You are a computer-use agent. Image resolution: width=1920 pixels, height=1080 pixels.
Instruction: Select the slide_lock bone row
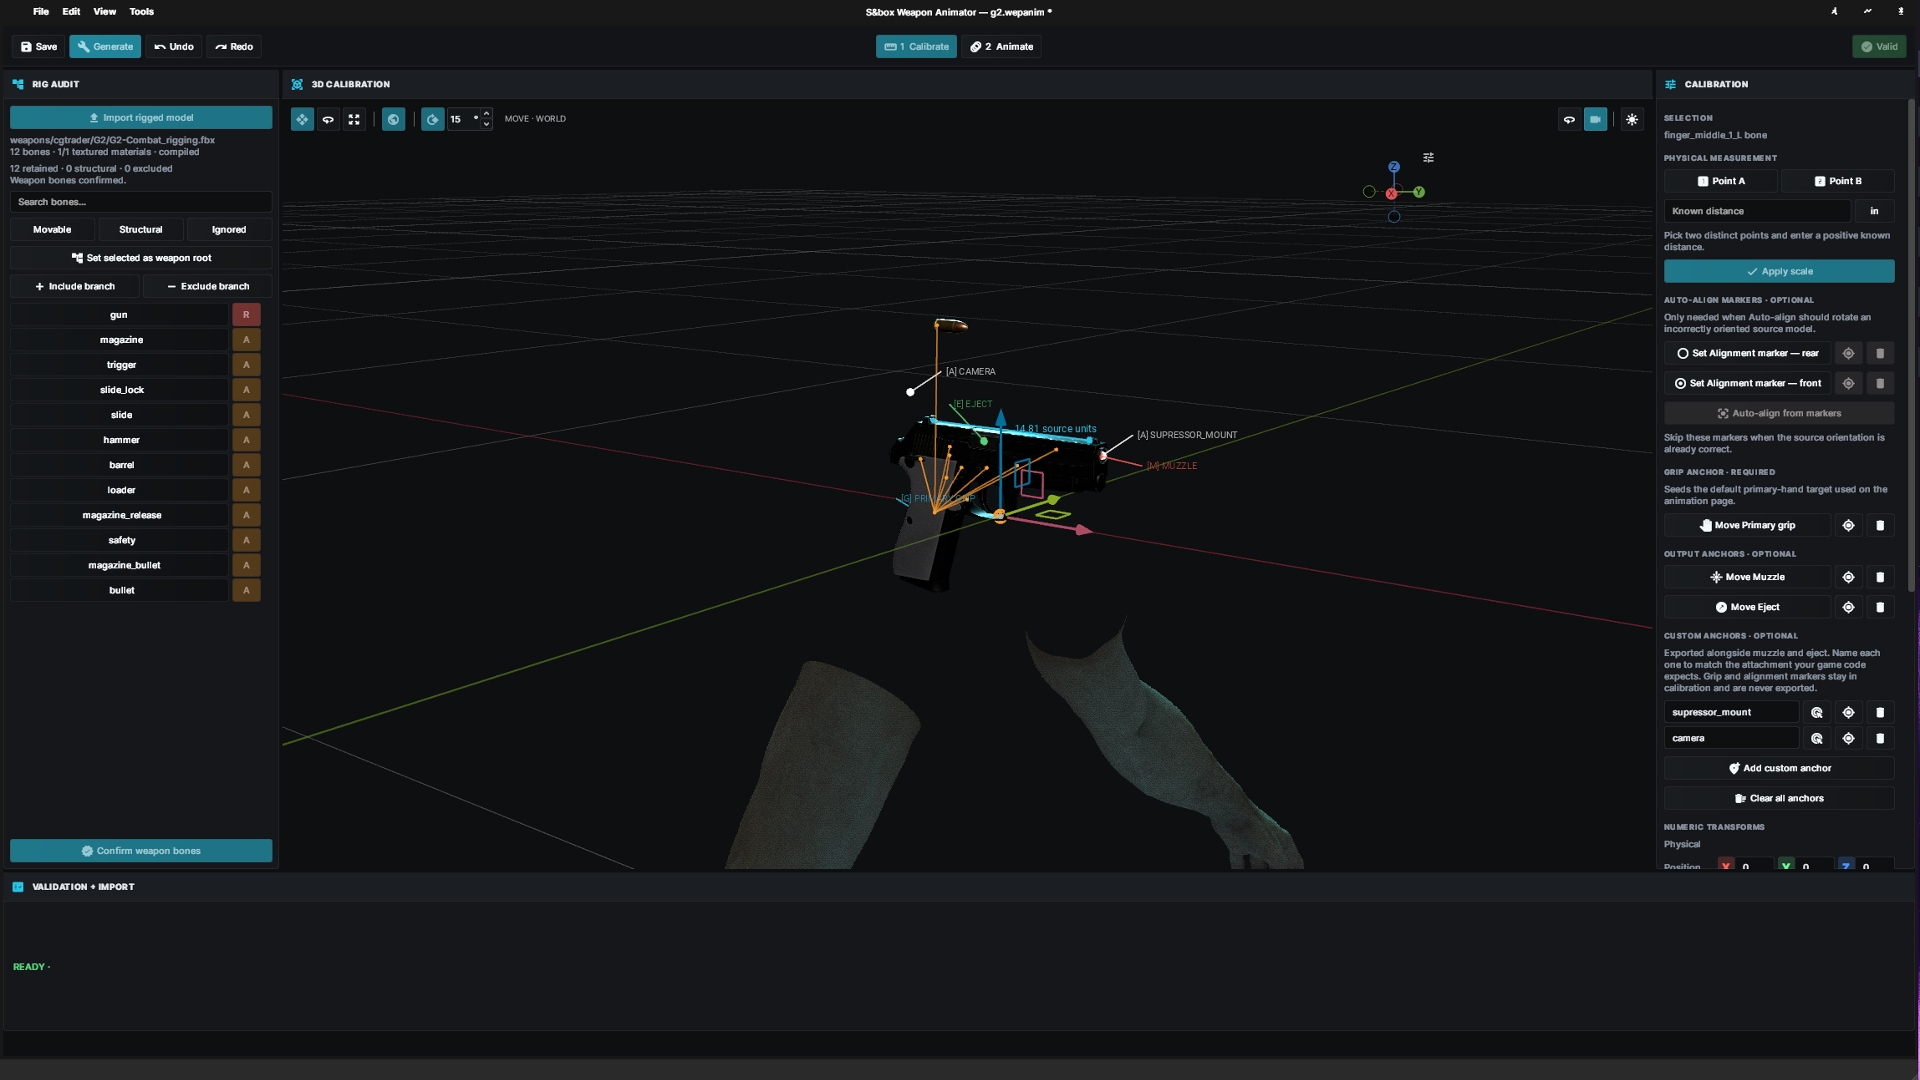click(x=119, y=390)
